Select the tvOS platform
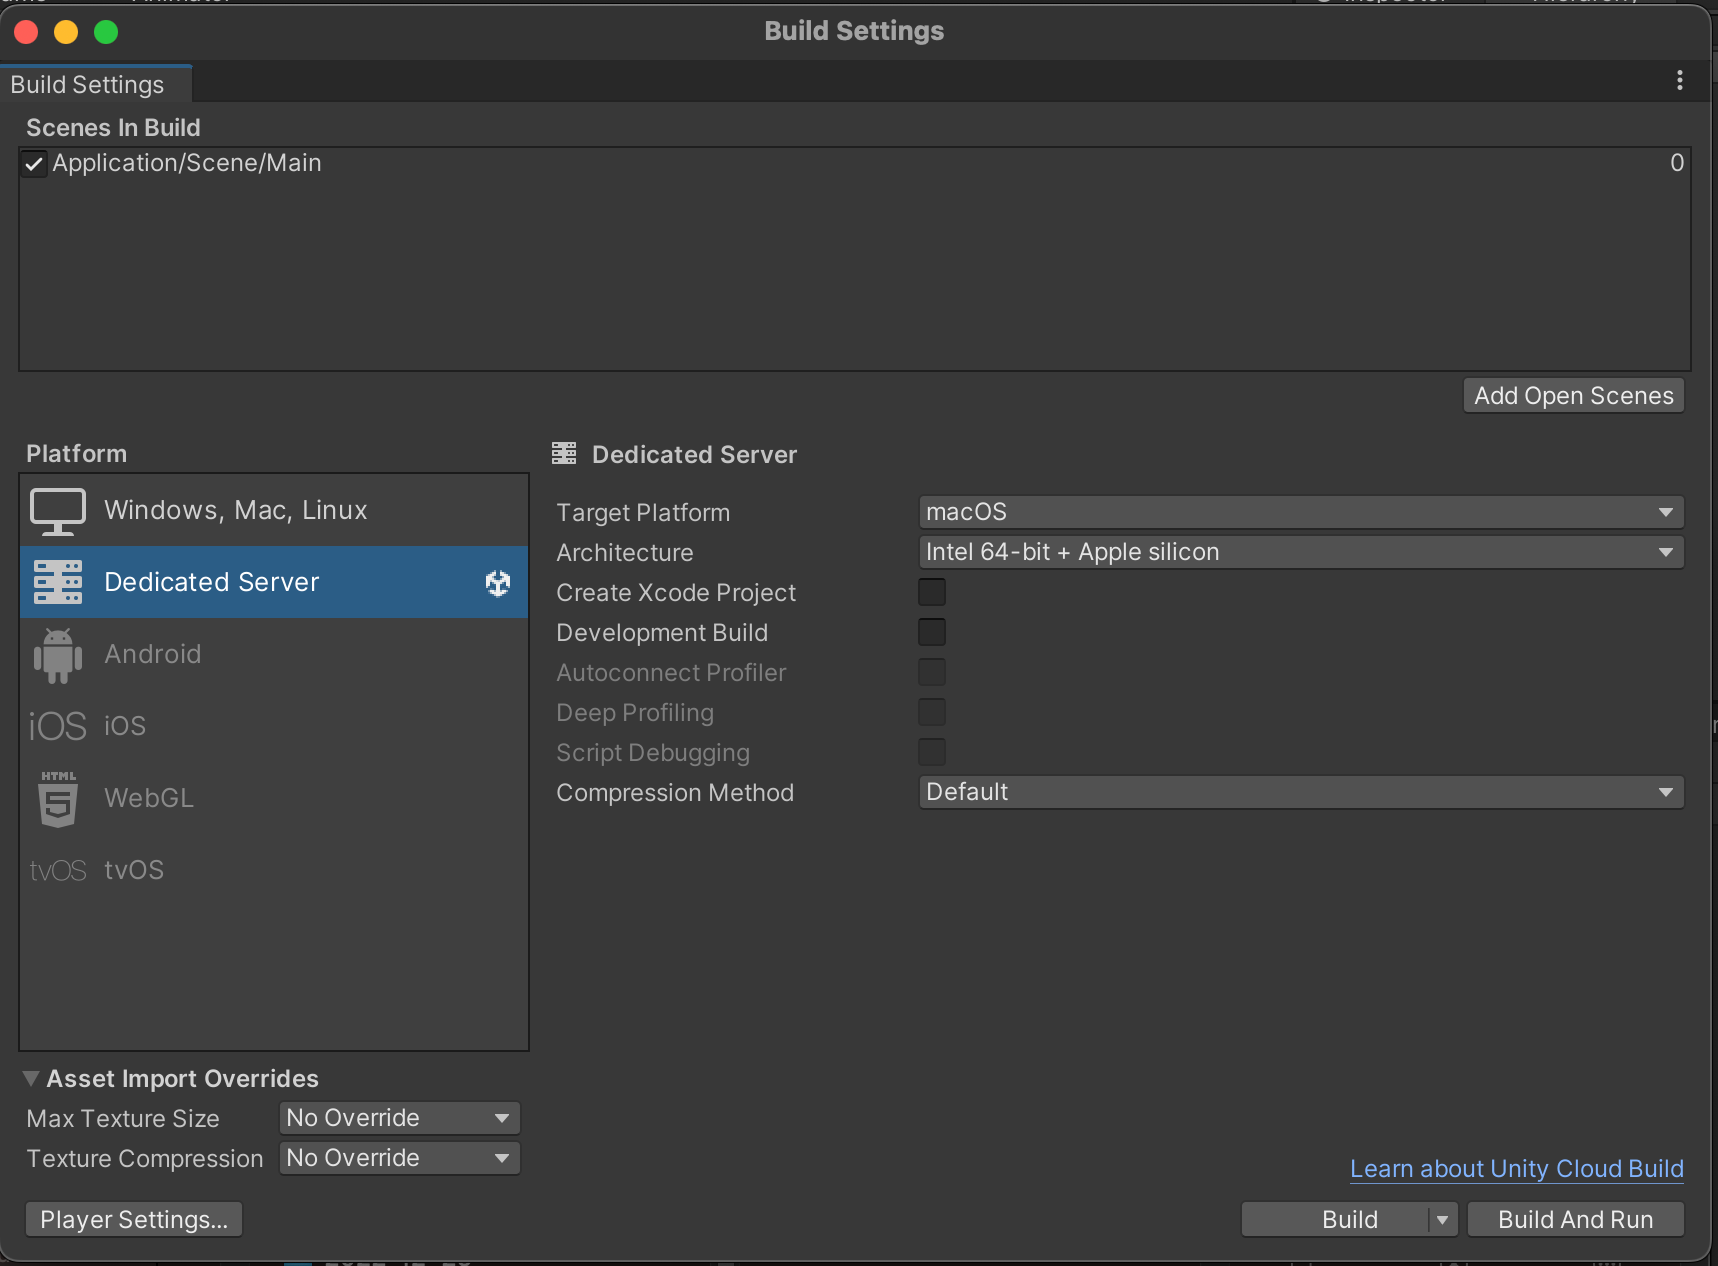This screenshot has width=1718, height=1266. tap(274, 870)
